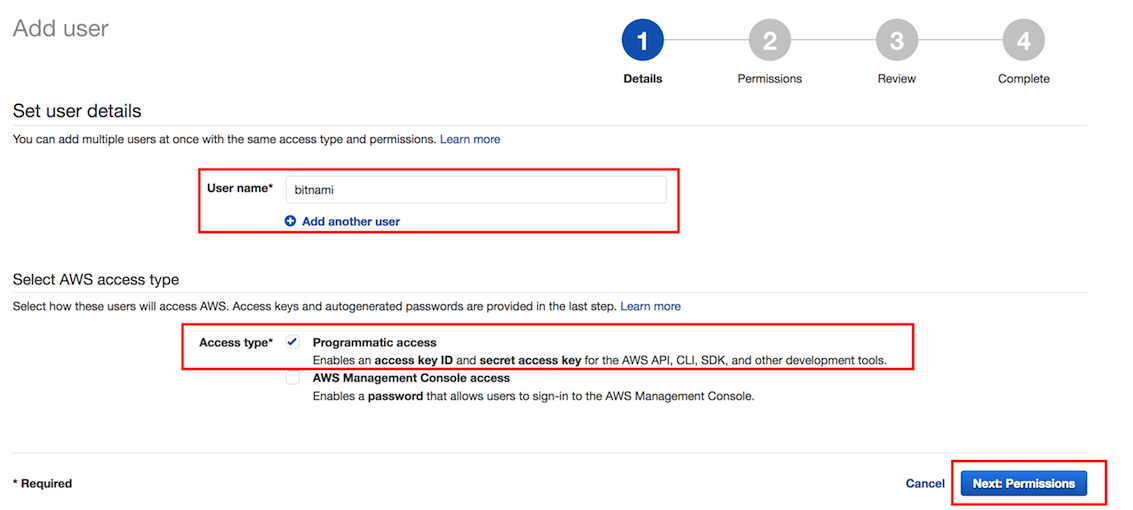Screen dimensions: 1133x510
Task: Click the Set user details heading
Action: pos(77,111)
